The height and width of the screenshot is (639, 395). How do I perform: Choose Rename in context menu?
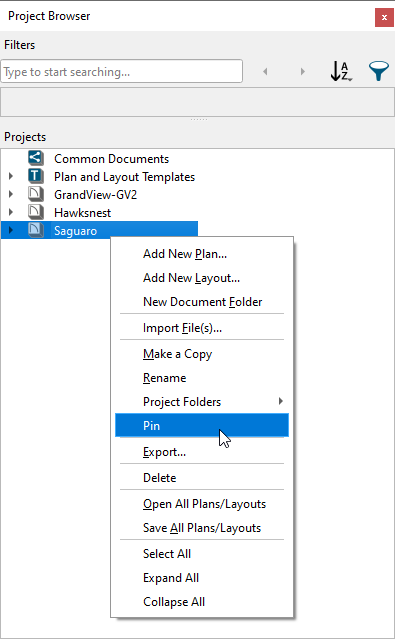[x=202, y=378]
